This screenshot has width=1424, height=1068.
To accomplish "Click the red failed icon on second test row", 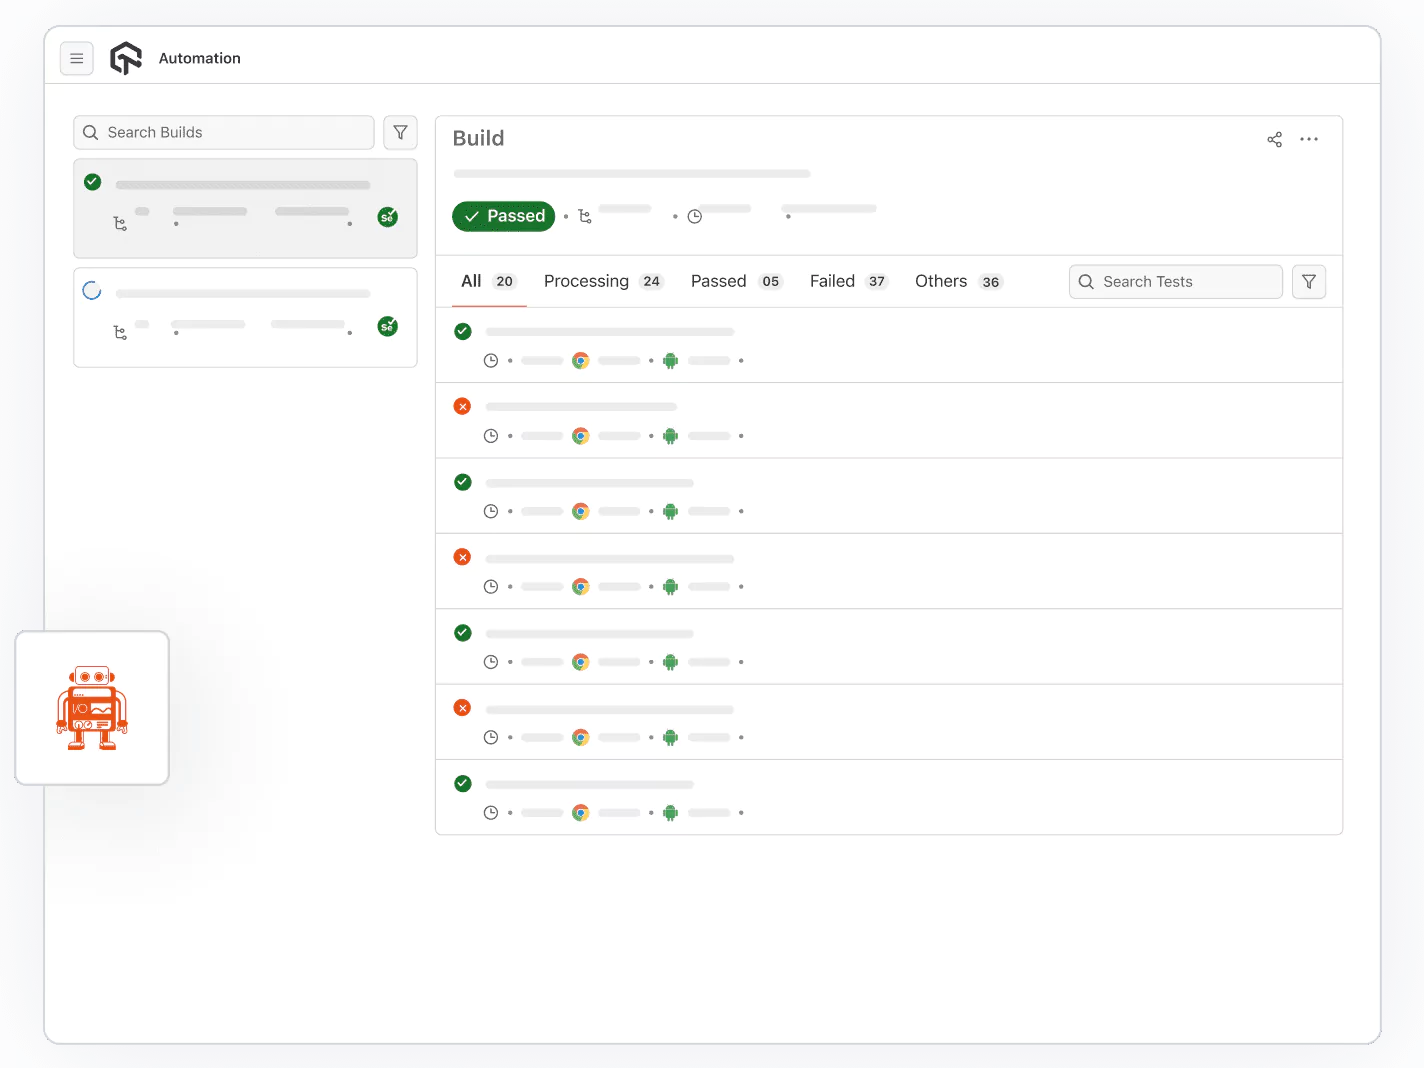I will (462, 406).
